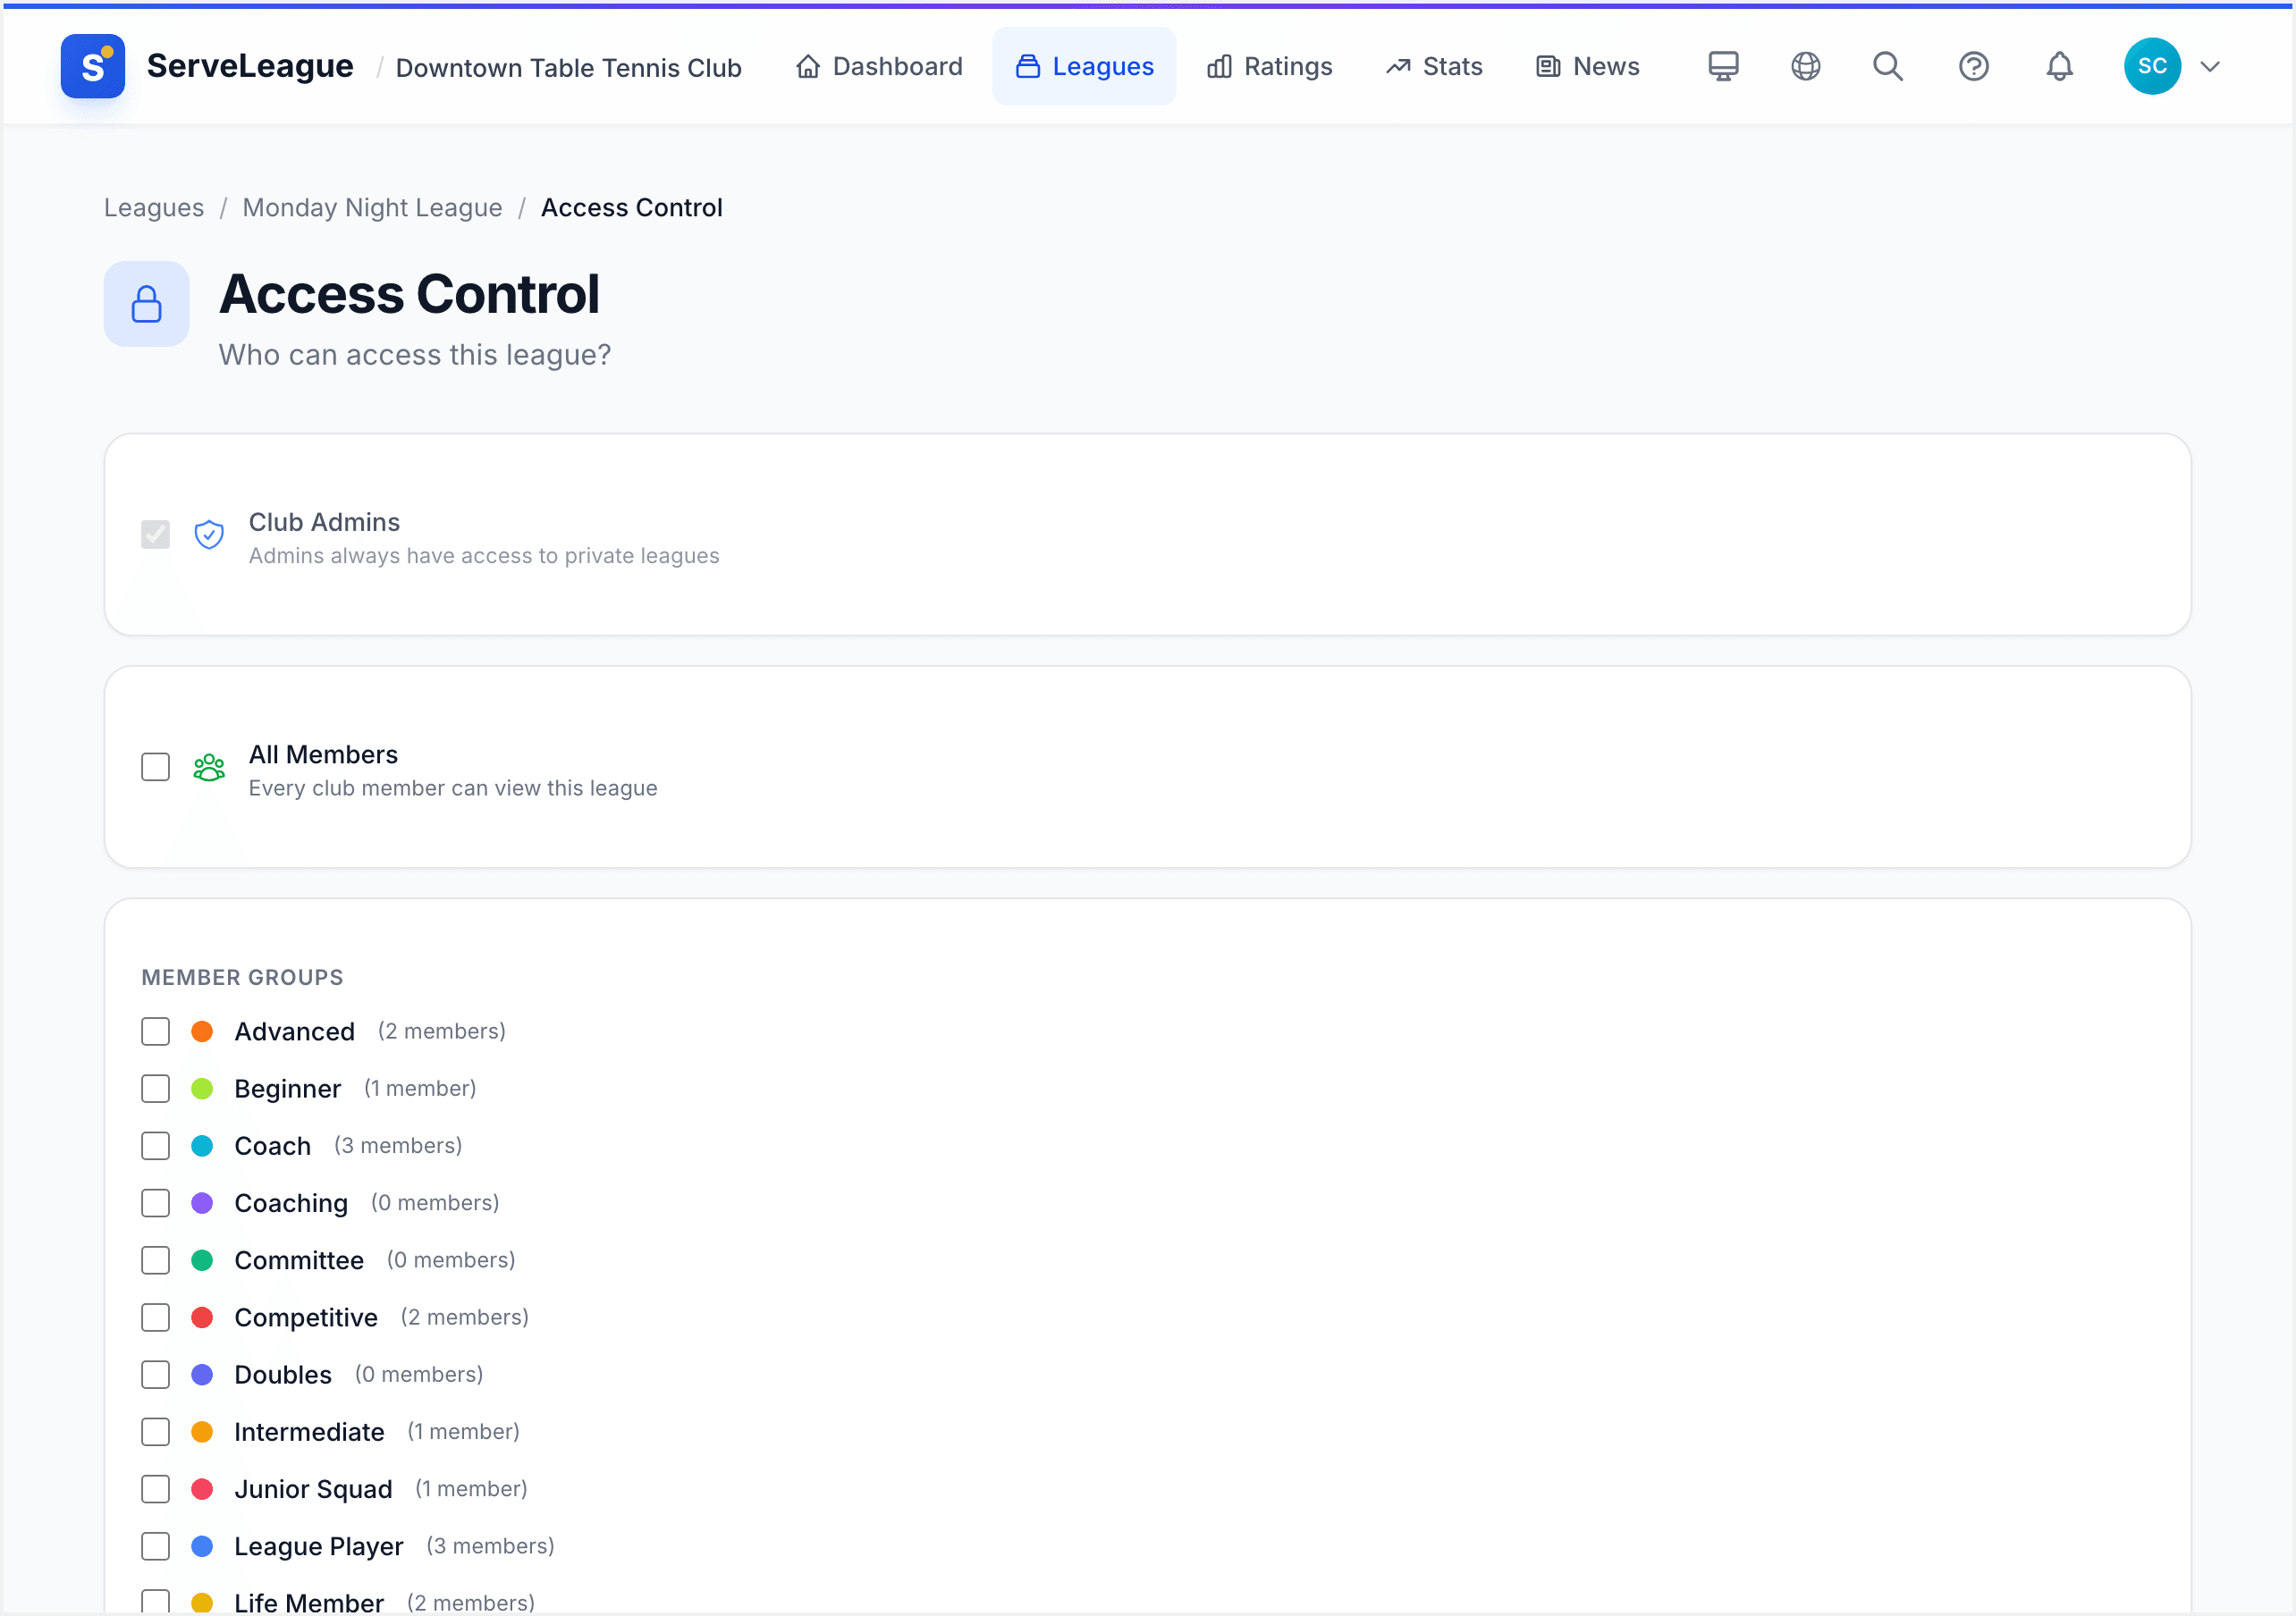Click the globe language icon
Screen dimensions: 2296x1616
point(1805,66)
